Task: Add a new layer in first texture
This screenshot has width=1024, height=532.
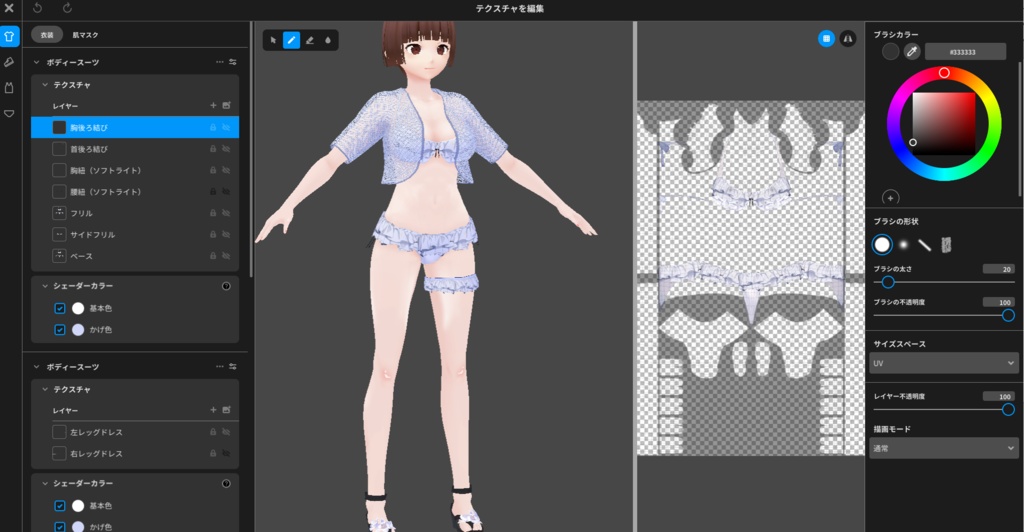Action: coord(213,105)
